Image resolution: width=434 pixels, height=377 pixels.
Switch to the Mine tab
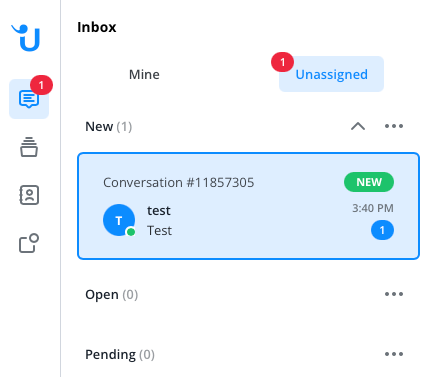(x=144, y=74)
